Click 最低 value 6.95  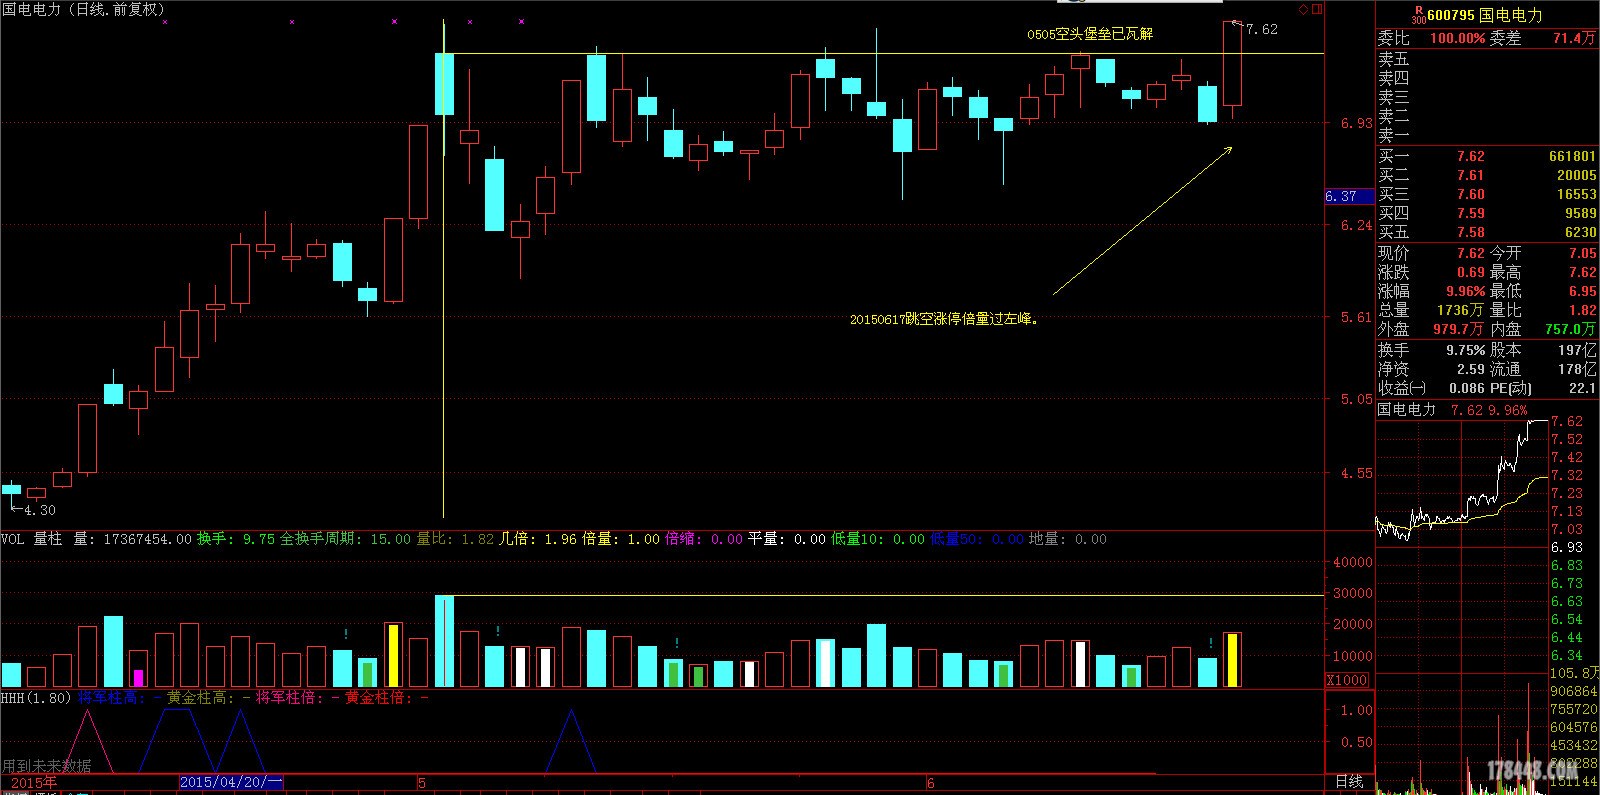click(x=1582, y=291)
